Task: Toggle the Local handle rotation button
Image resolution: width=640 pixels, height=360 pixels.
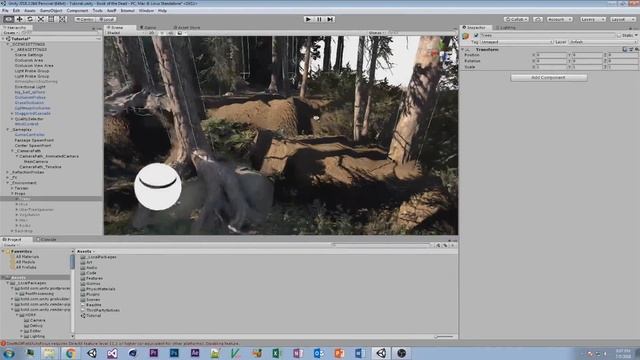Action: (x=107, y=19)
